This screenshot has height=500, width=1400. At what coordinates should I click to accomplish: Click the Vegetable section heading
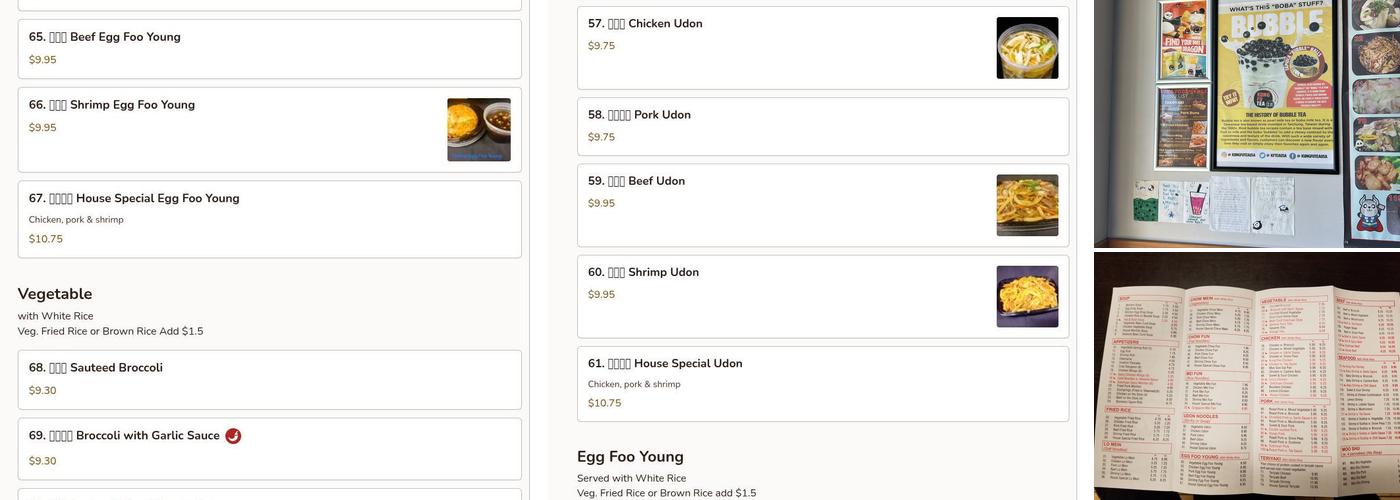pos(55,294)
